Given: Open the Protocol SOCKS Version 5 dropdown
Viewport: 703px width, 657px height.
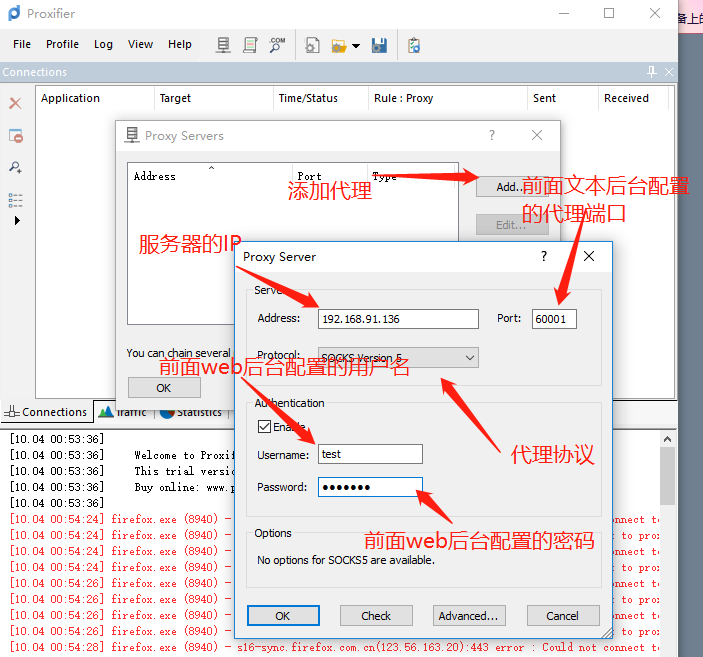Looking at the screenshot, I should pyautogui.click(x=398, y=357).
